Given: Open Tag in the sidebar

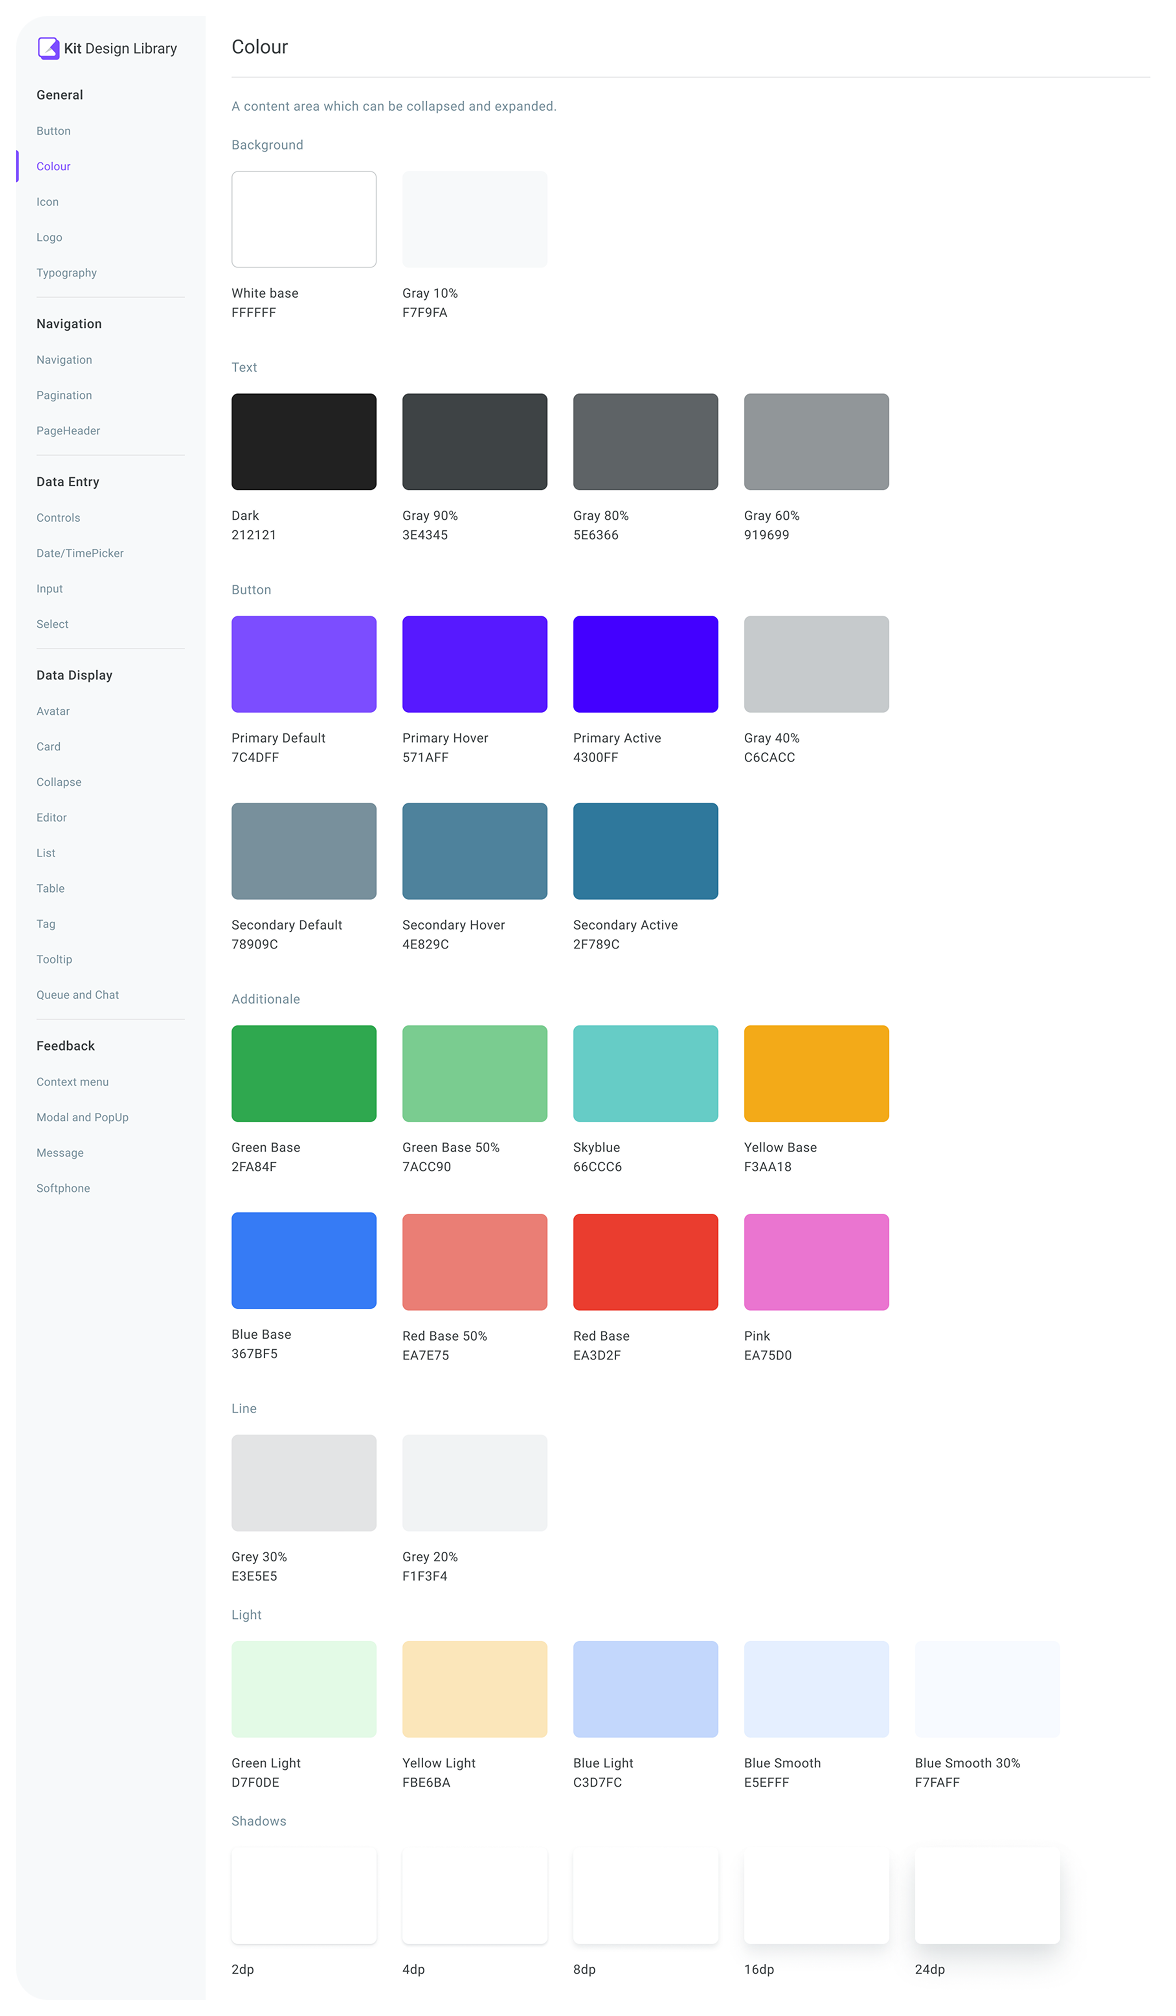Looking at the screenshot, I should coord(46,924).
